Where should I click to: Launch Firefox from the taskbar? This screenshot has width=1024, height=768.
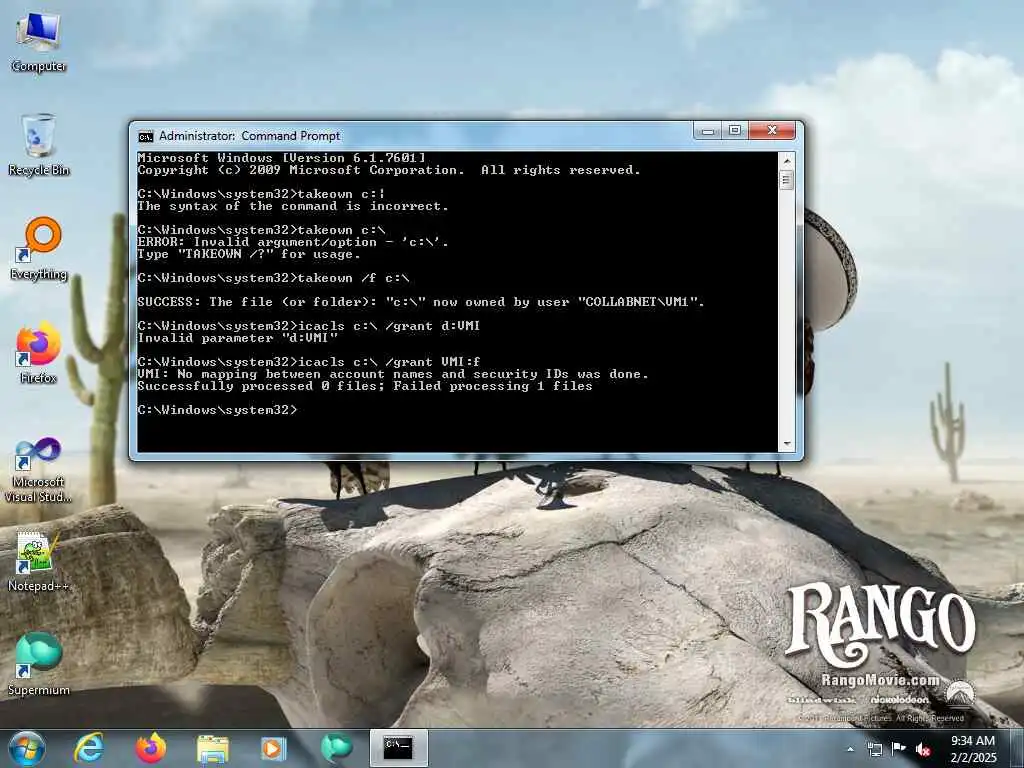151,748
